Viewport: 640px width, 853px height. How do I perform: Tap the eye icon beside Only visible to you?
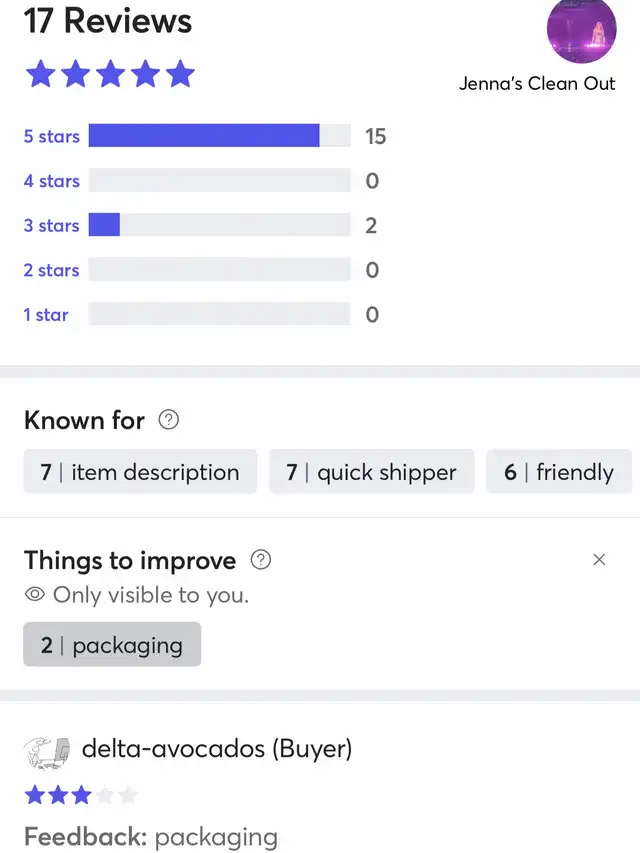click(x=35, y=595)
